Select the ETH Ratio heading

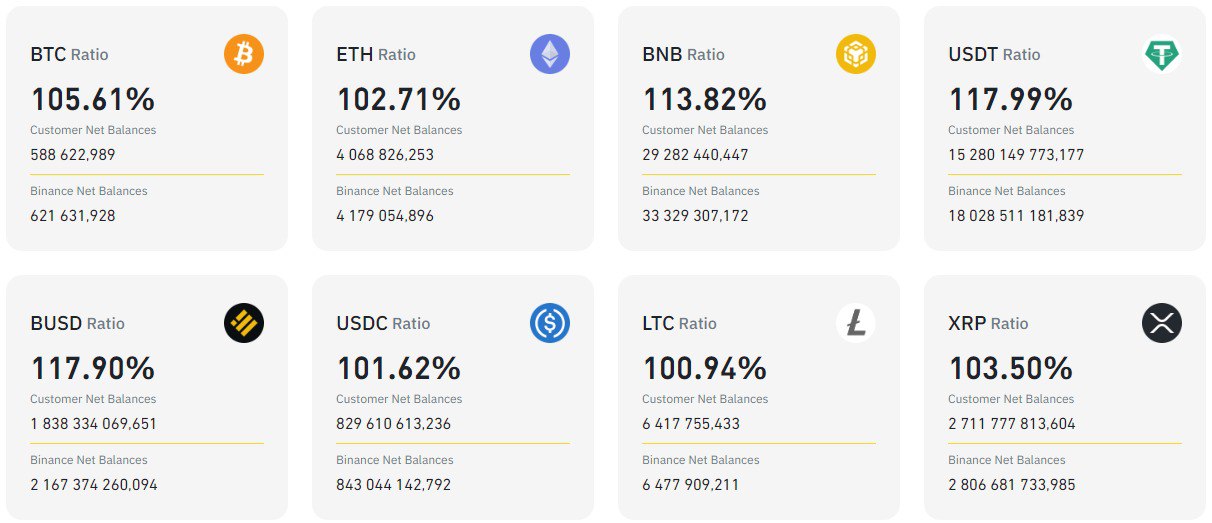(x=376, y=55)
